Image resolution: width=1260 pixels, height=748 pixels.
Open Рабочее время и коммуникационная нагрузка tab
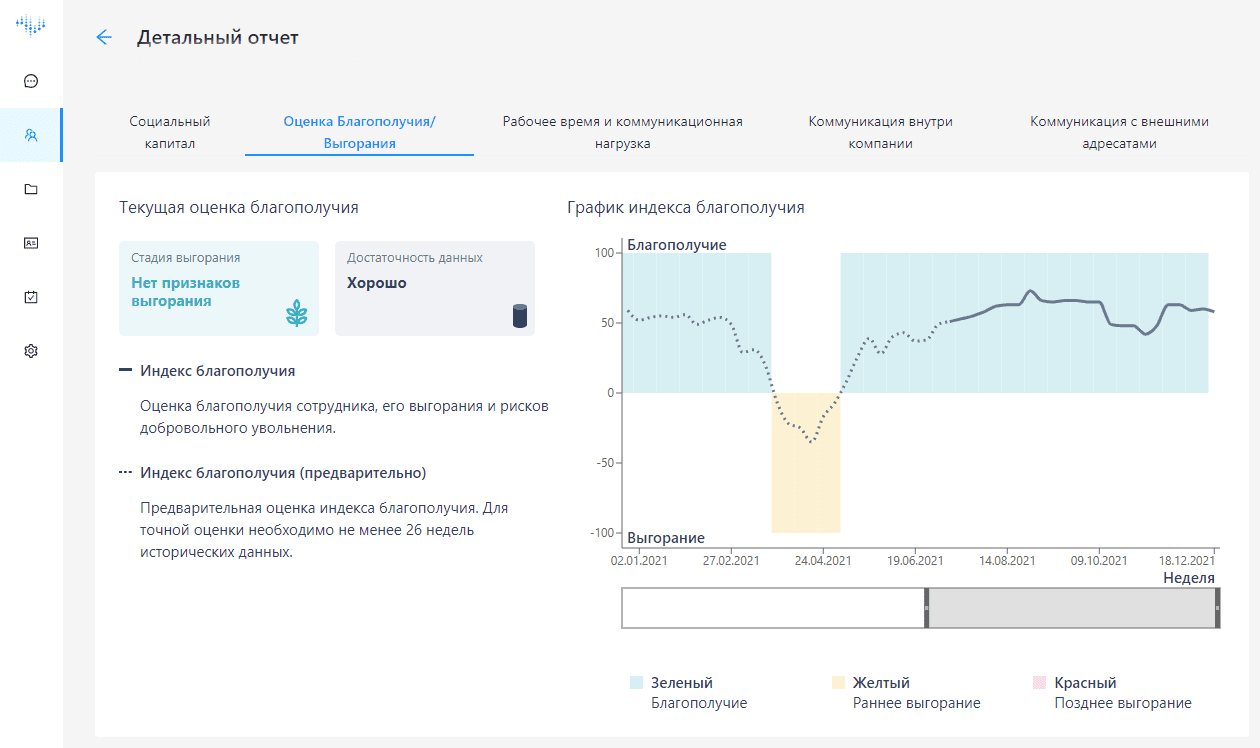622,132
